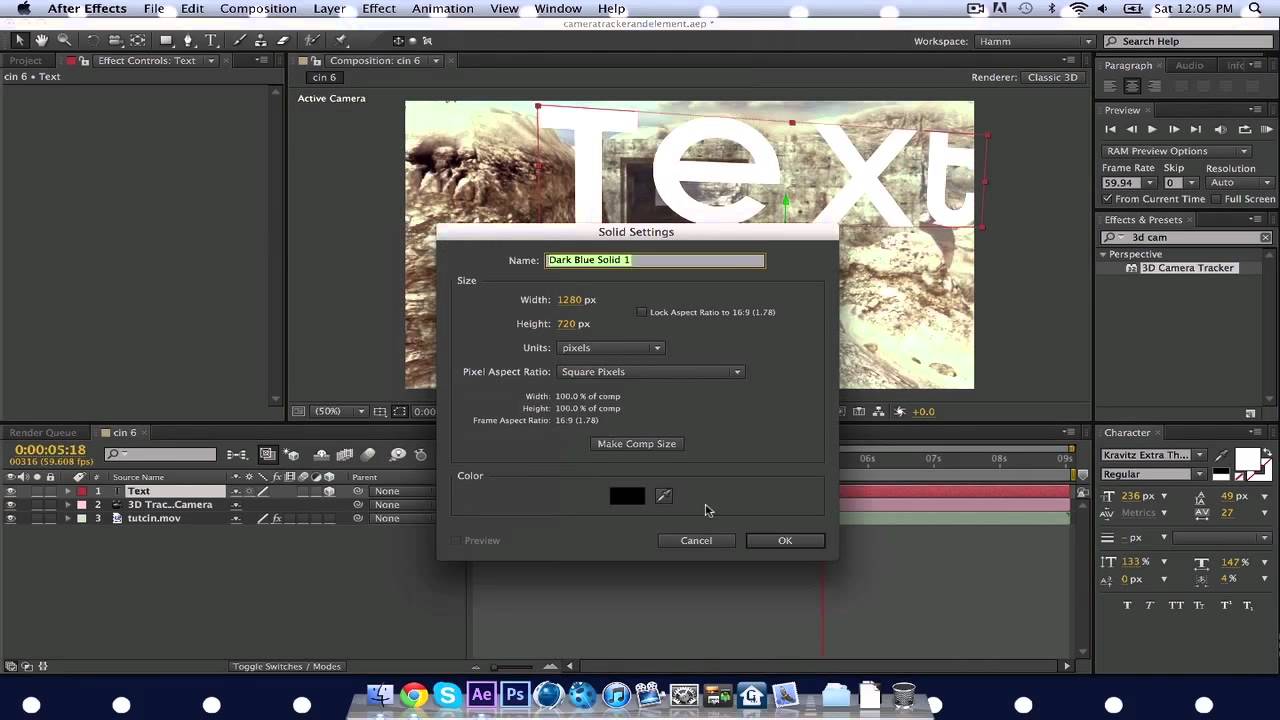The image size is (1280, 720).
Task: Toggle effects fx switch on tutcin.mov
Action: point(277,519)
